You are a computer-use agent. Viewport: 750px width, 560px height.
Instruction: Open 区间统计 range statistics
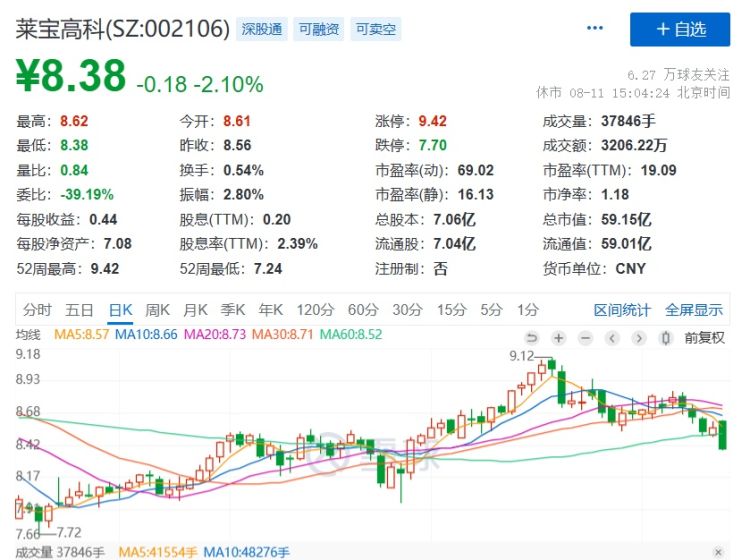622,310
